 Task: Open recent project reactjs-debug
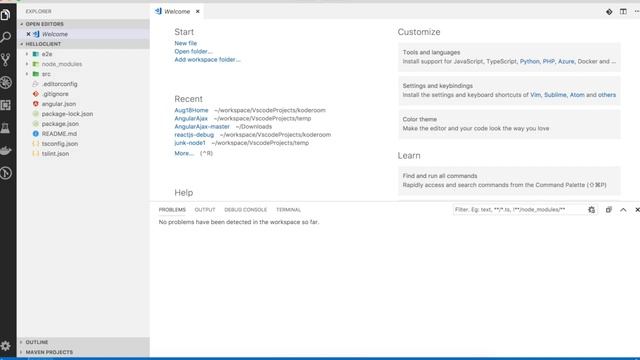coord(194,135)
